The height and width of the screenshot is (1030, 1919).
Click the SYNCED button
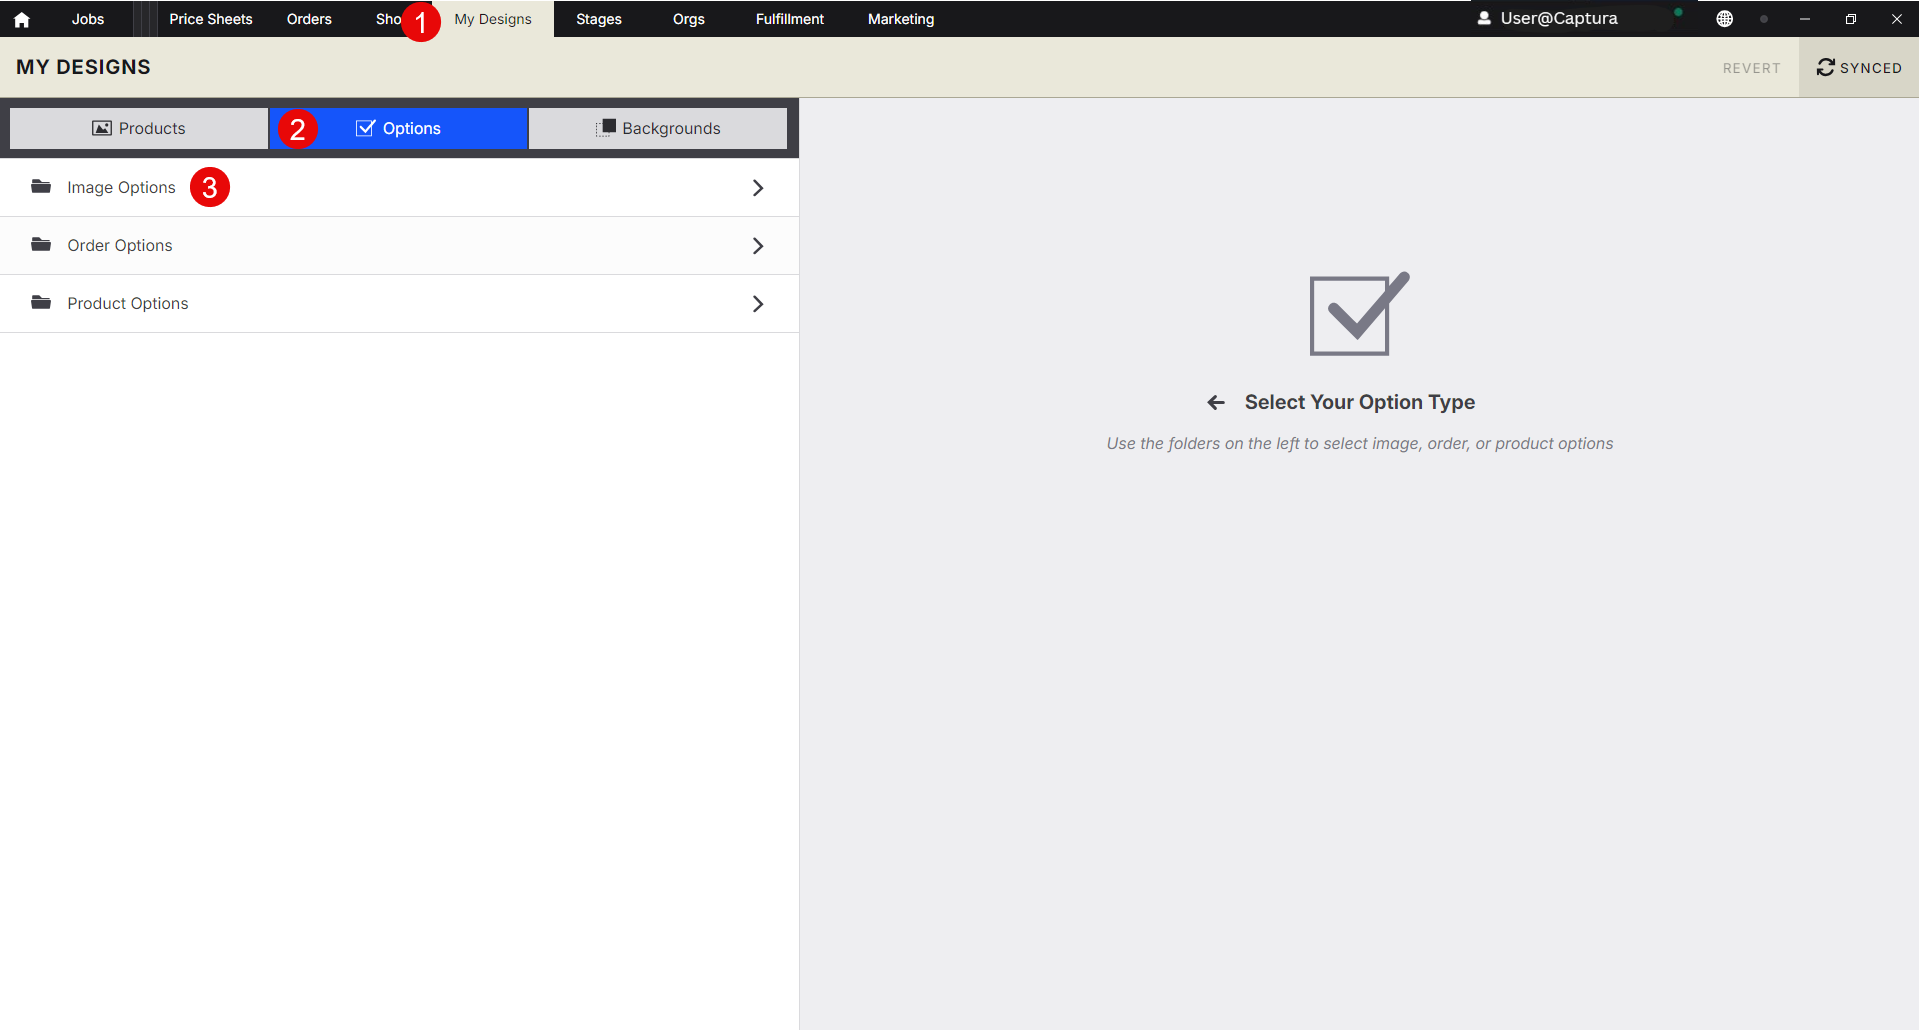(x=1859, y=67)
